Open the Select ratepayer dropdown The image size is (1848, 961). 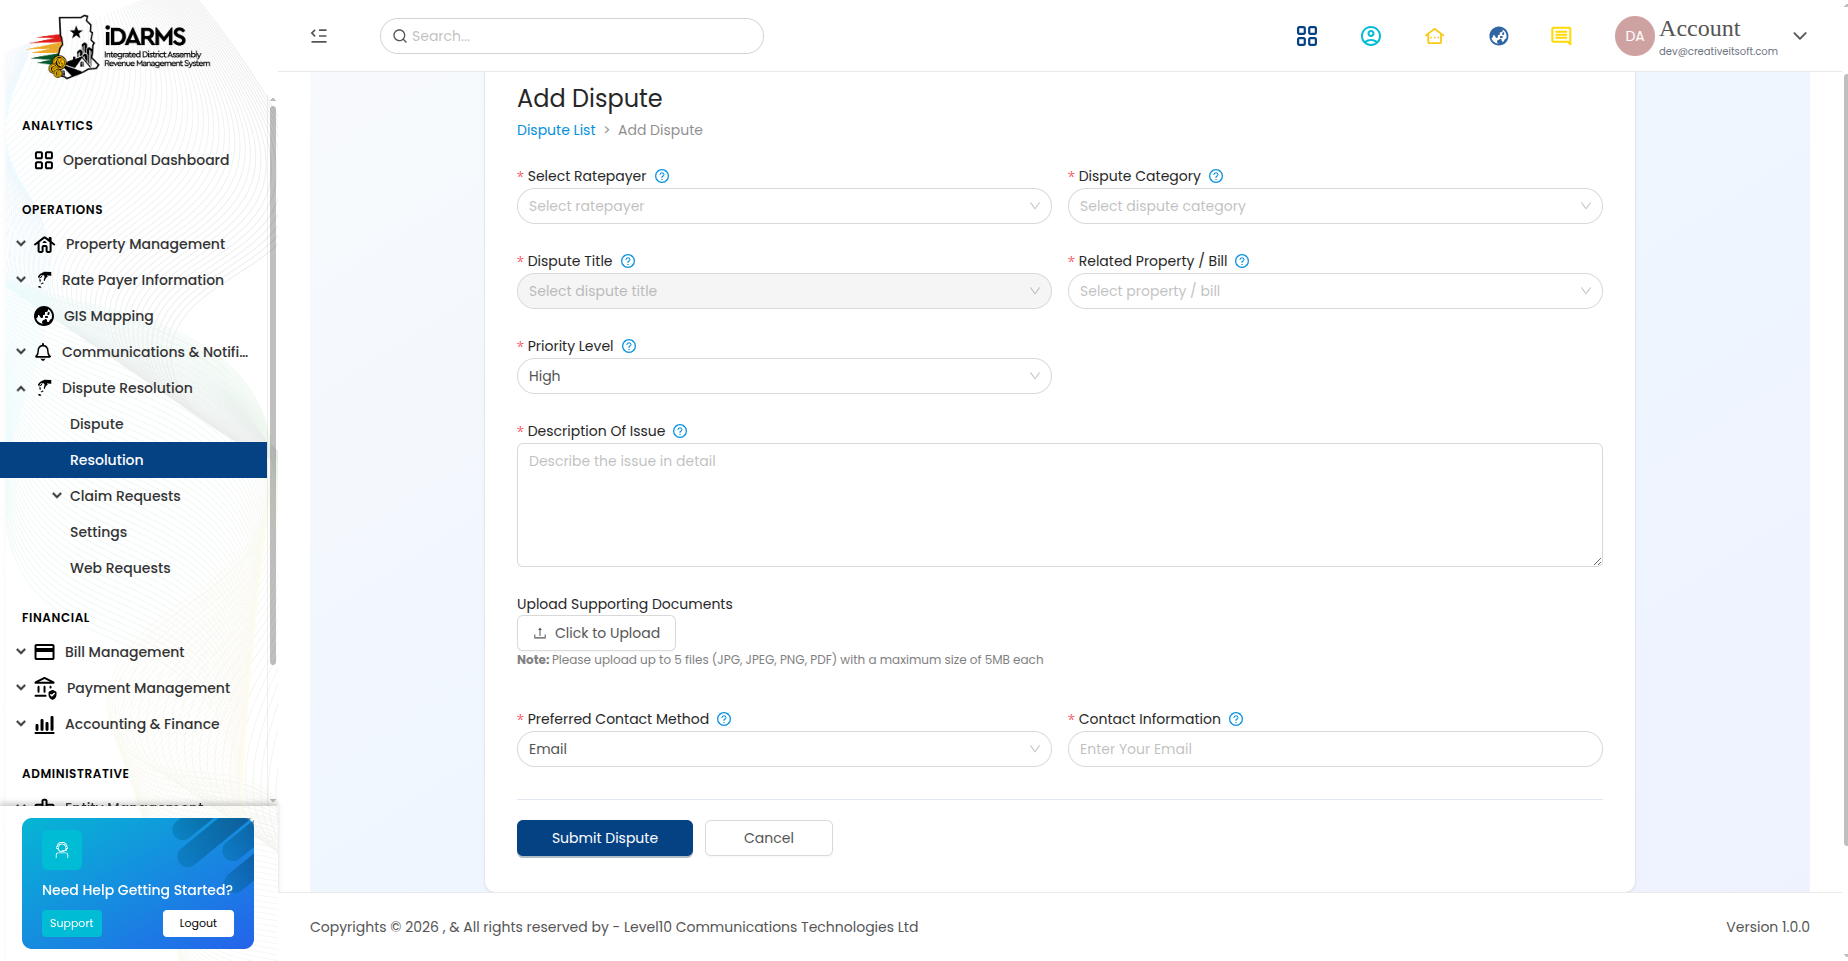784,206
